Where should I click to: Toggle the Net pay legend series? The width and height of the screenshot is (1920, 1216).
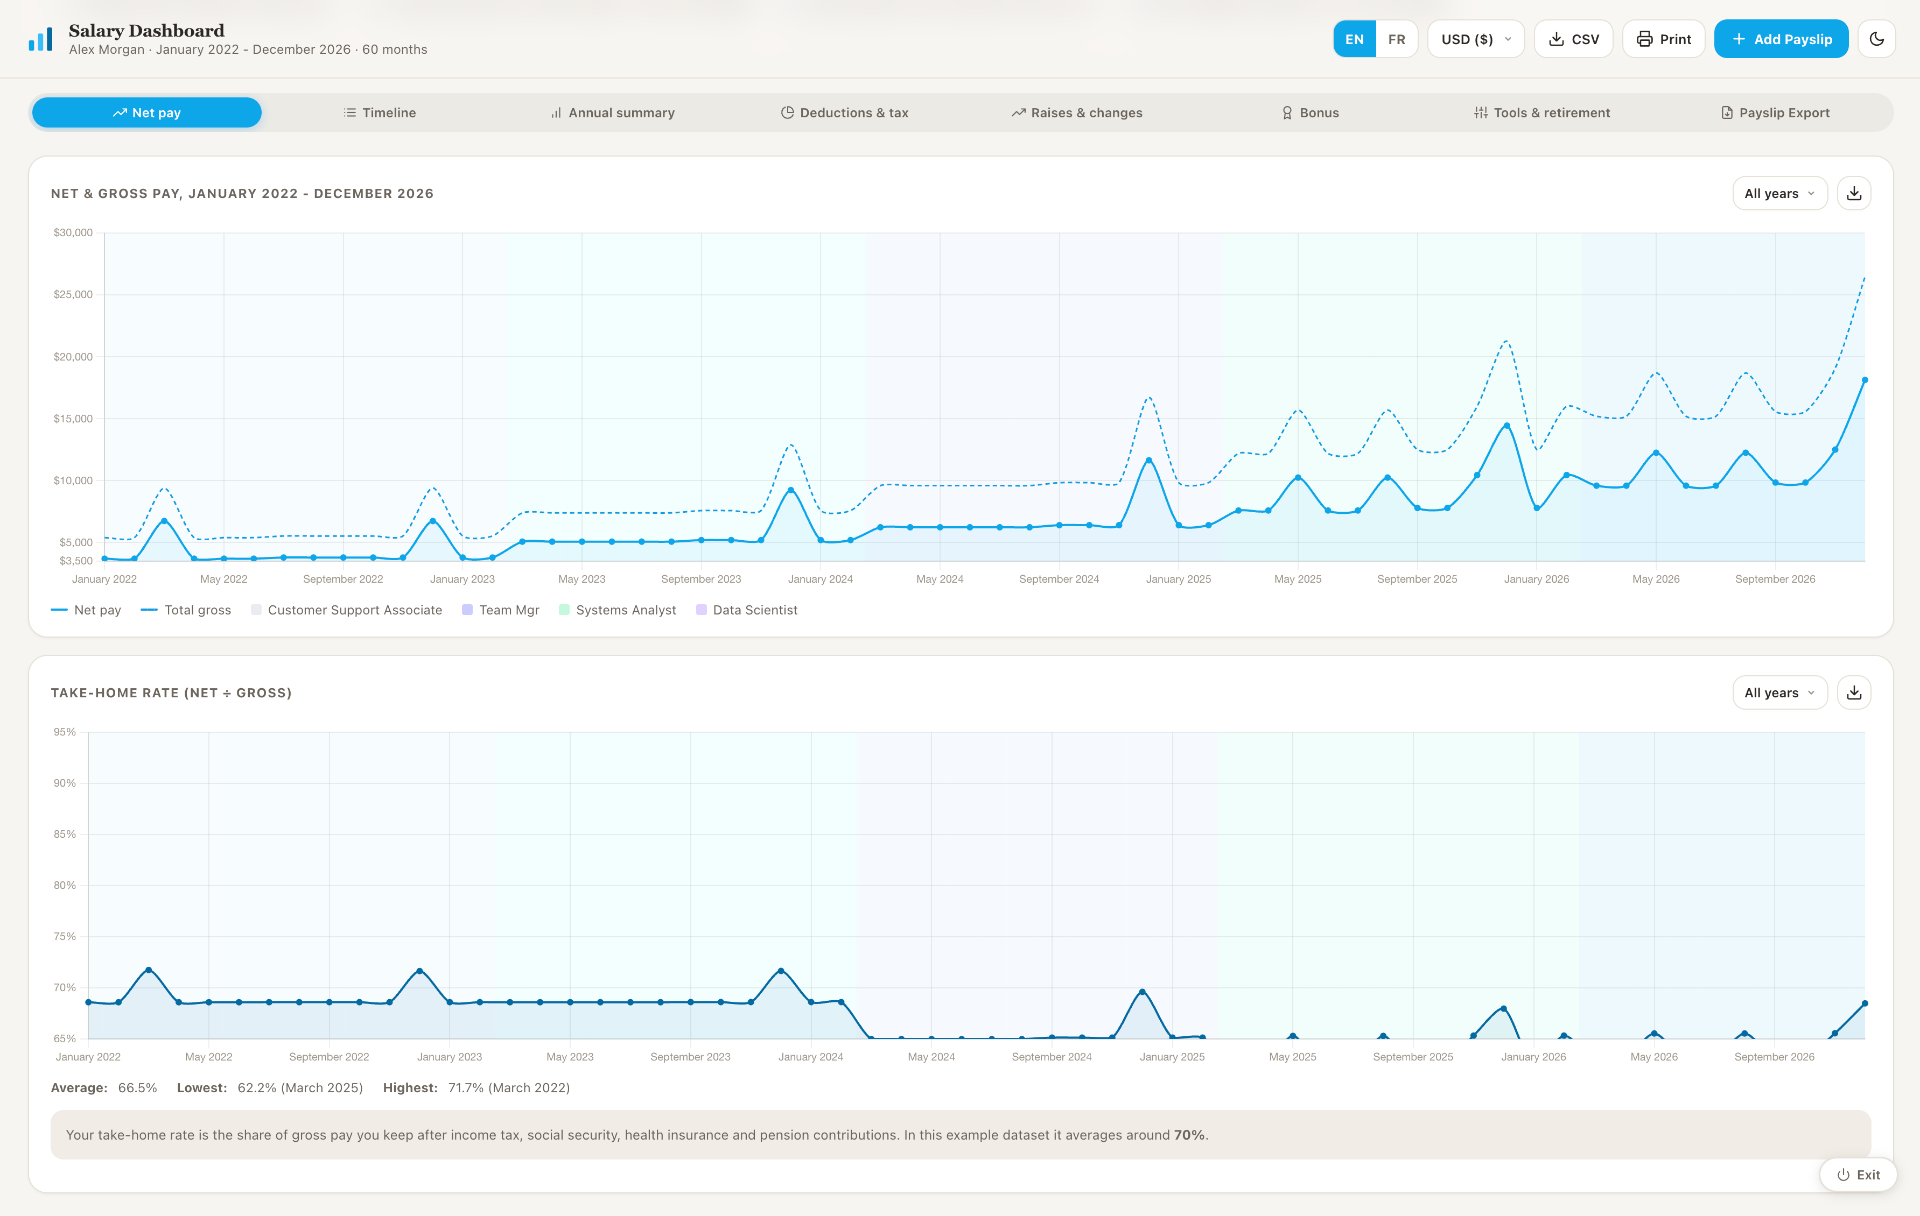[86, 610]
